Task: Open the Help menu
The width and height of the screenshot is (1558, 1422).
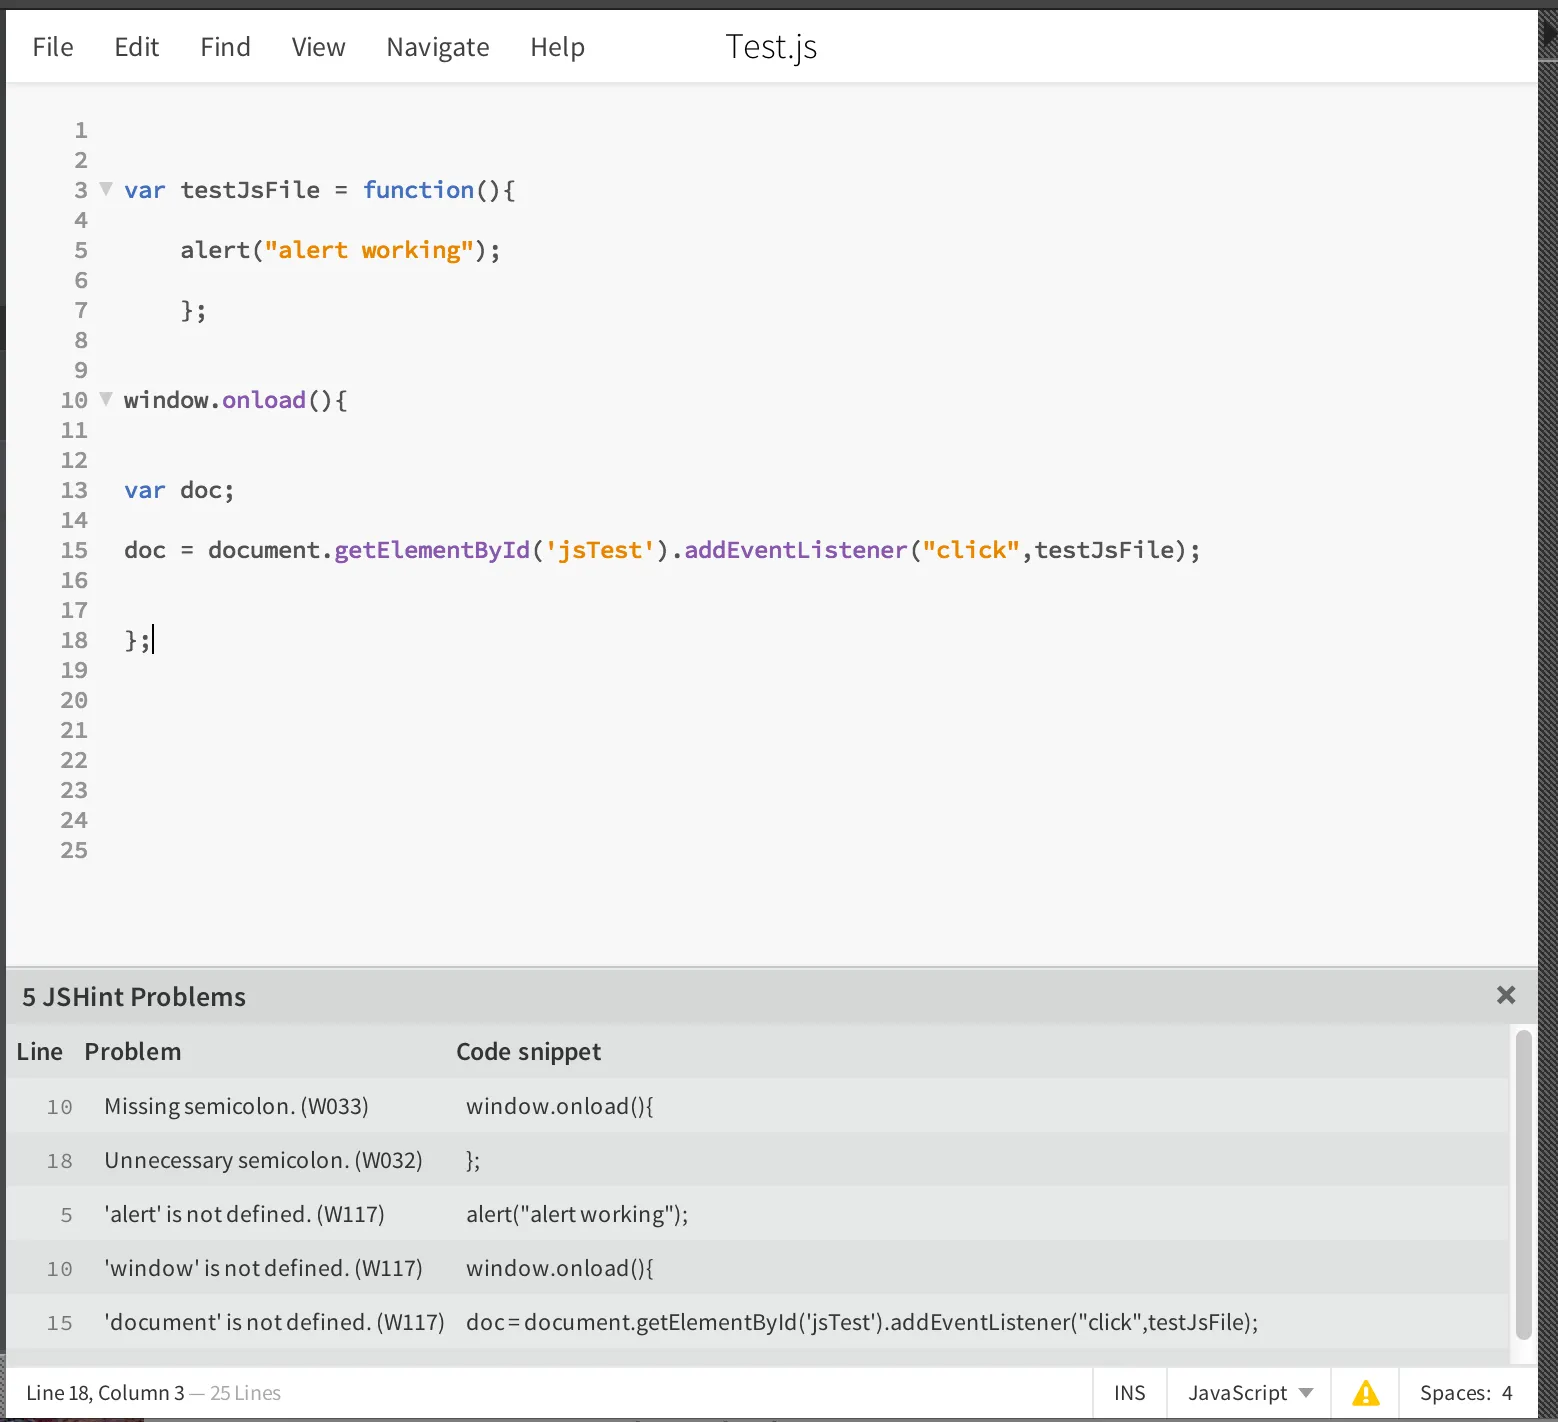Action: pyautogui.click(x=557, y=47)
